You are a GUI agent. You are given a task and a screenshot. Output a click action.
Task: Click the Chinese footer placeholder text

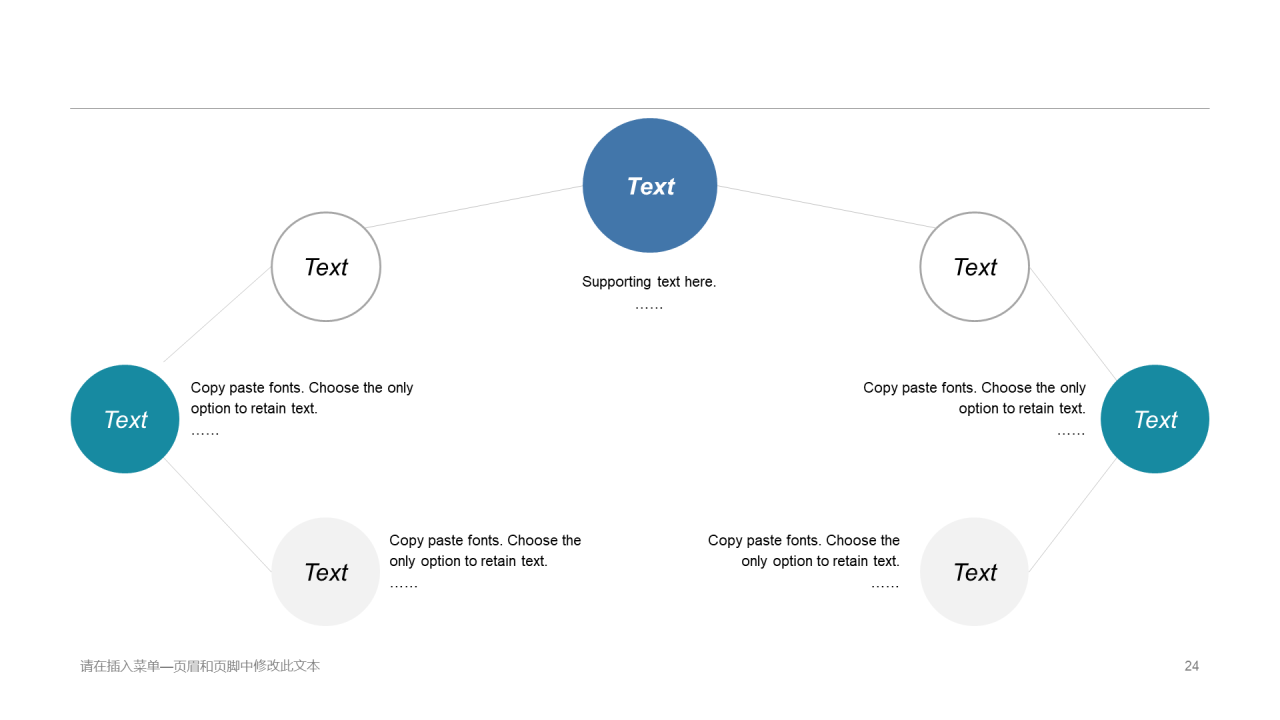point(200,666)
